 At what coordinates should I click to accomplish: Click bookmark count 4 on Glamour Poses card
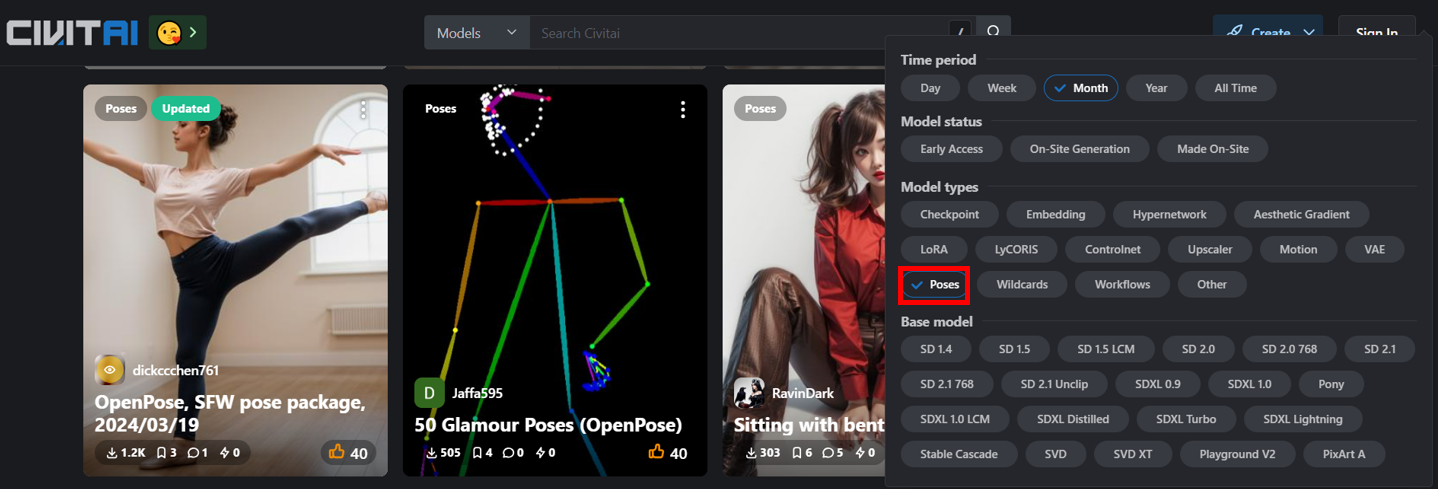click(482, 453)
